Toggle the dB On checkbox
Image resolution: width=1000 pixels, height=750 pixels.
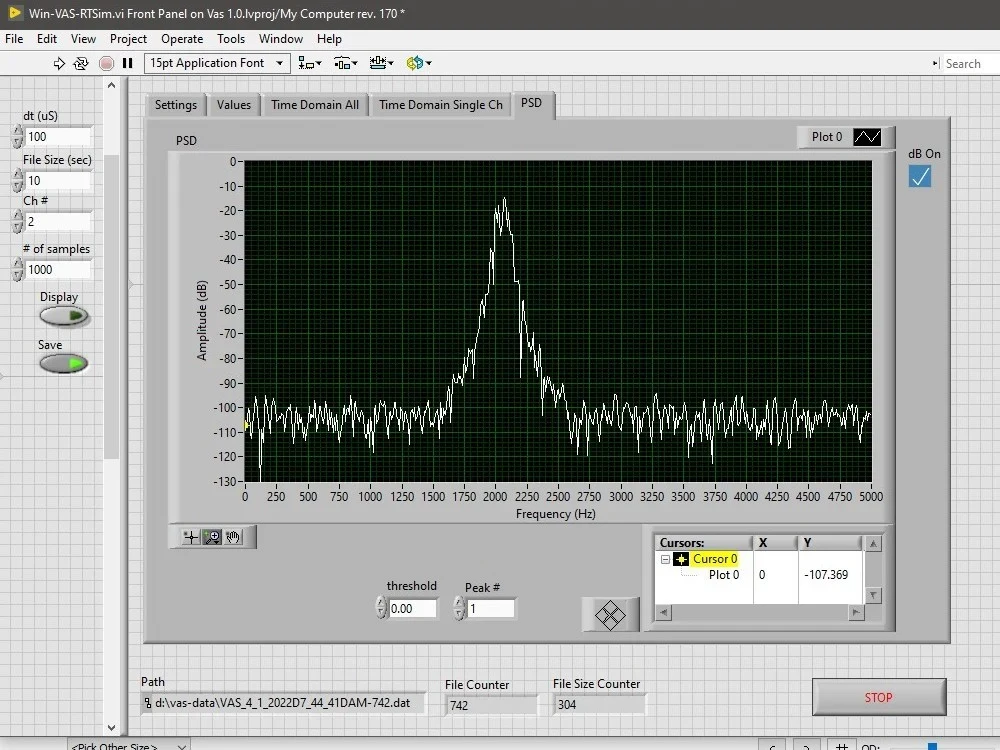[919, 176]
